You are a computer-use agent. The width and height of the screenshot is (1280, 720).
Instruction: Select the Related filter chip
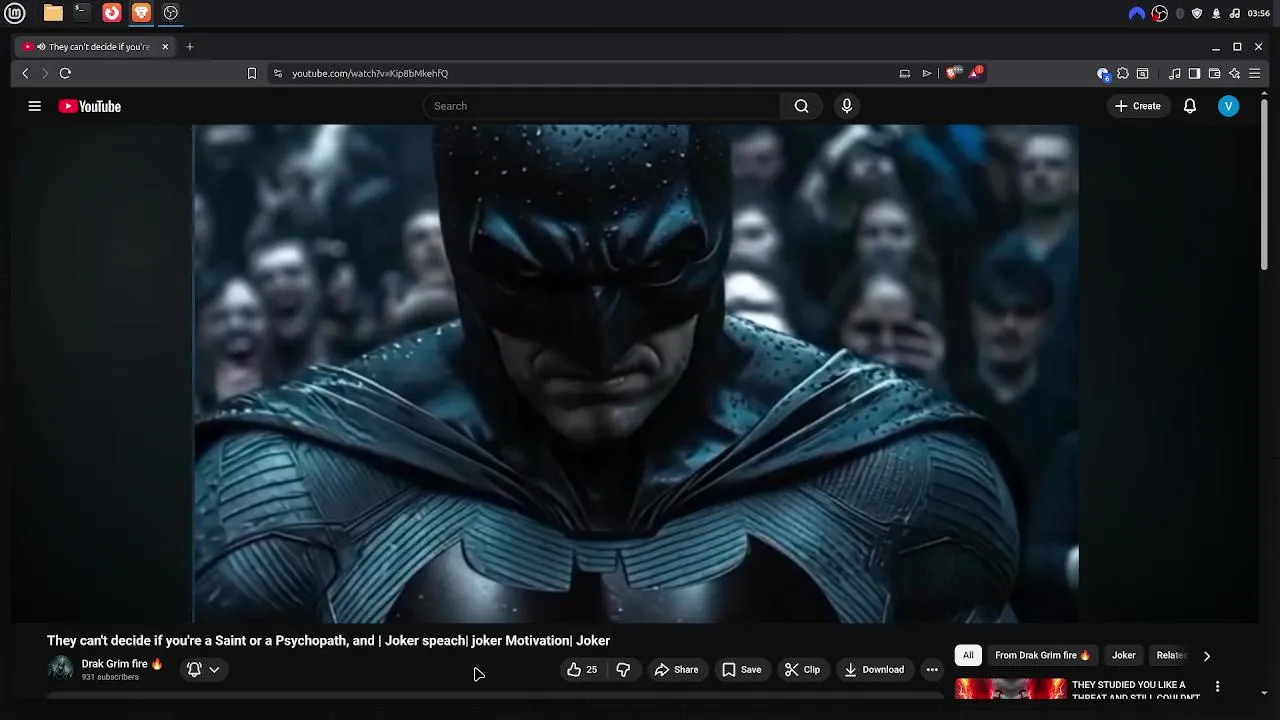[1170, 656]
